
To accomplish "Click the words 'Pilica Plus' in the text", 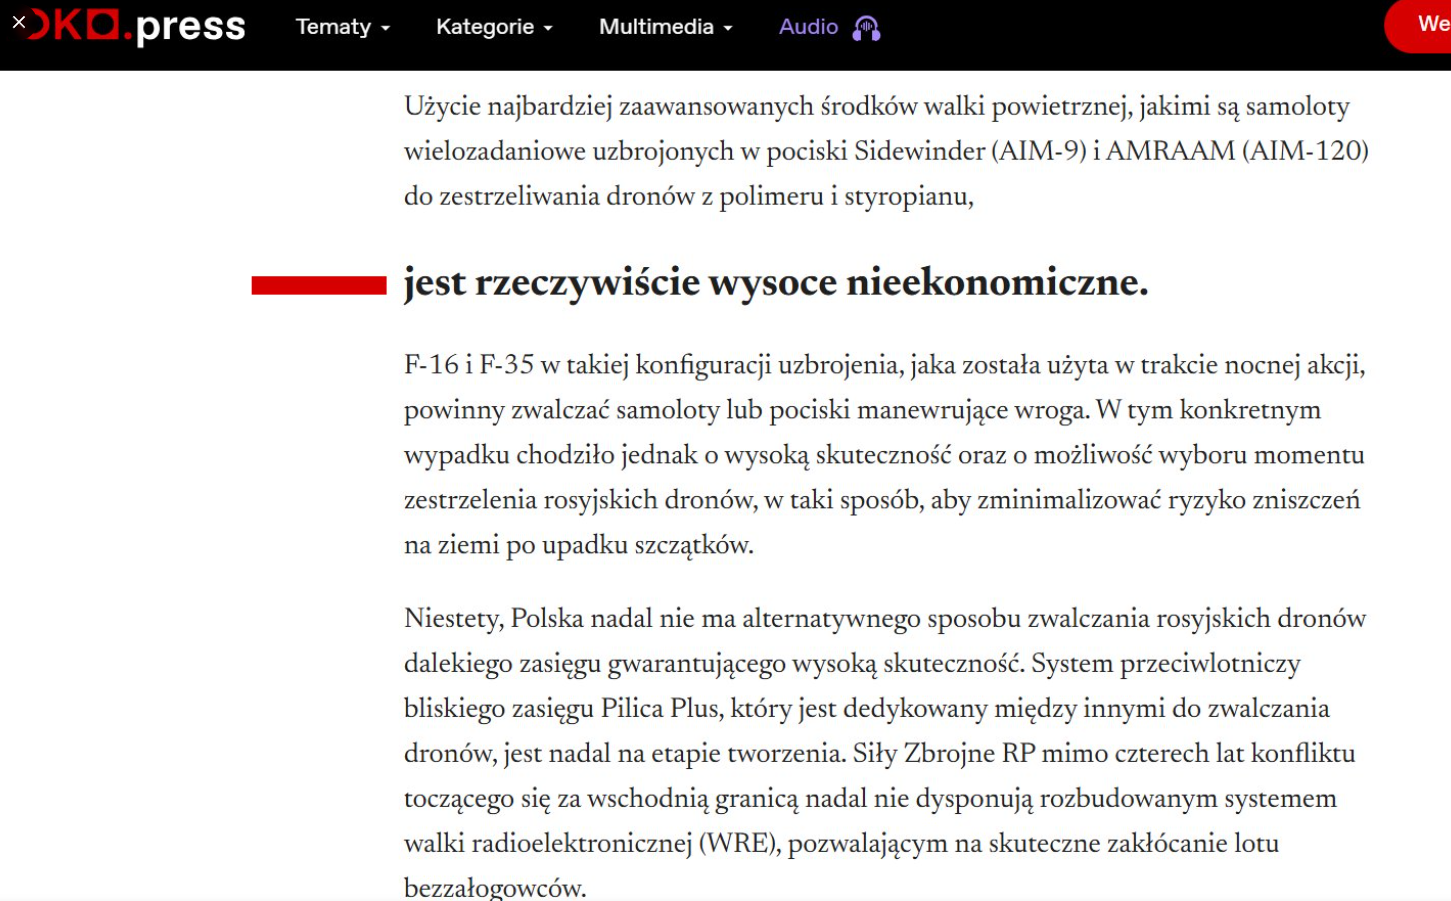I will (x=659, y=709).
